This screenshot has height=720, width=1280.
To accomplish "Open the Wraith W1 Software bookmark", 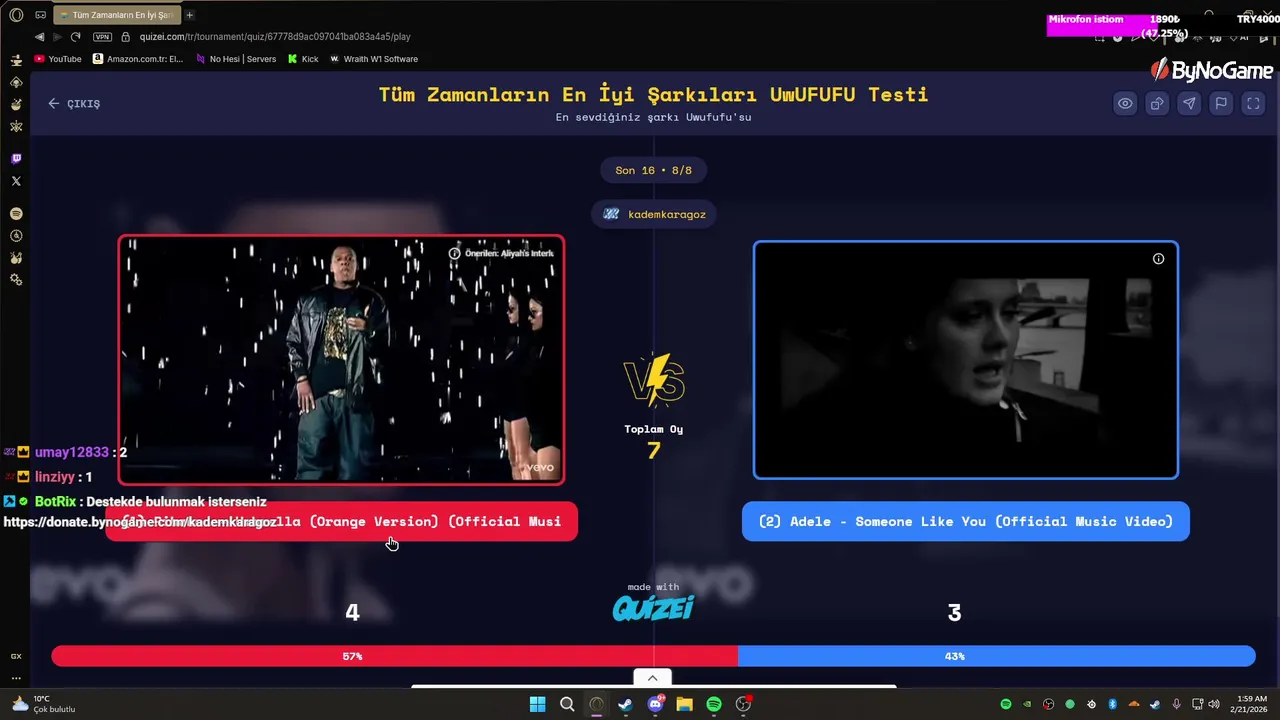I will (x=374, y=59).
